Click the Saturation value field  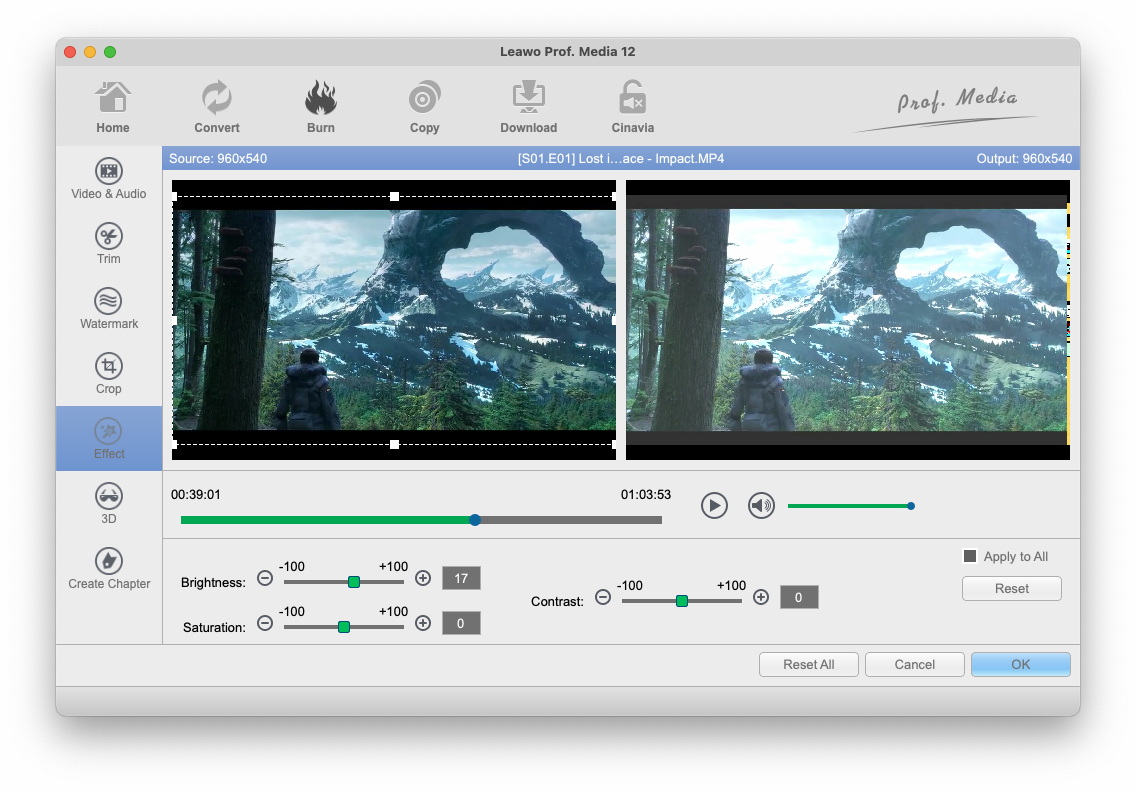[x=461, y=623]
